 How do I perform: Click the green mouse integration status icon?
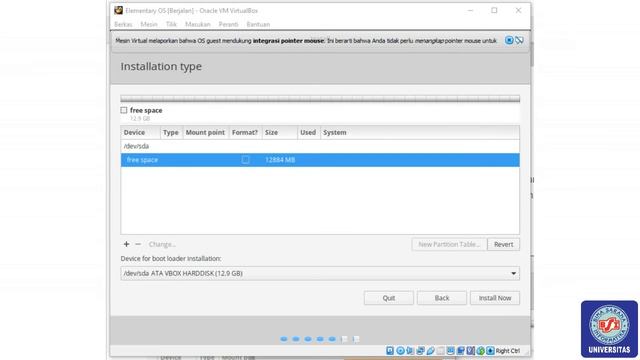[x=480, y=351]
